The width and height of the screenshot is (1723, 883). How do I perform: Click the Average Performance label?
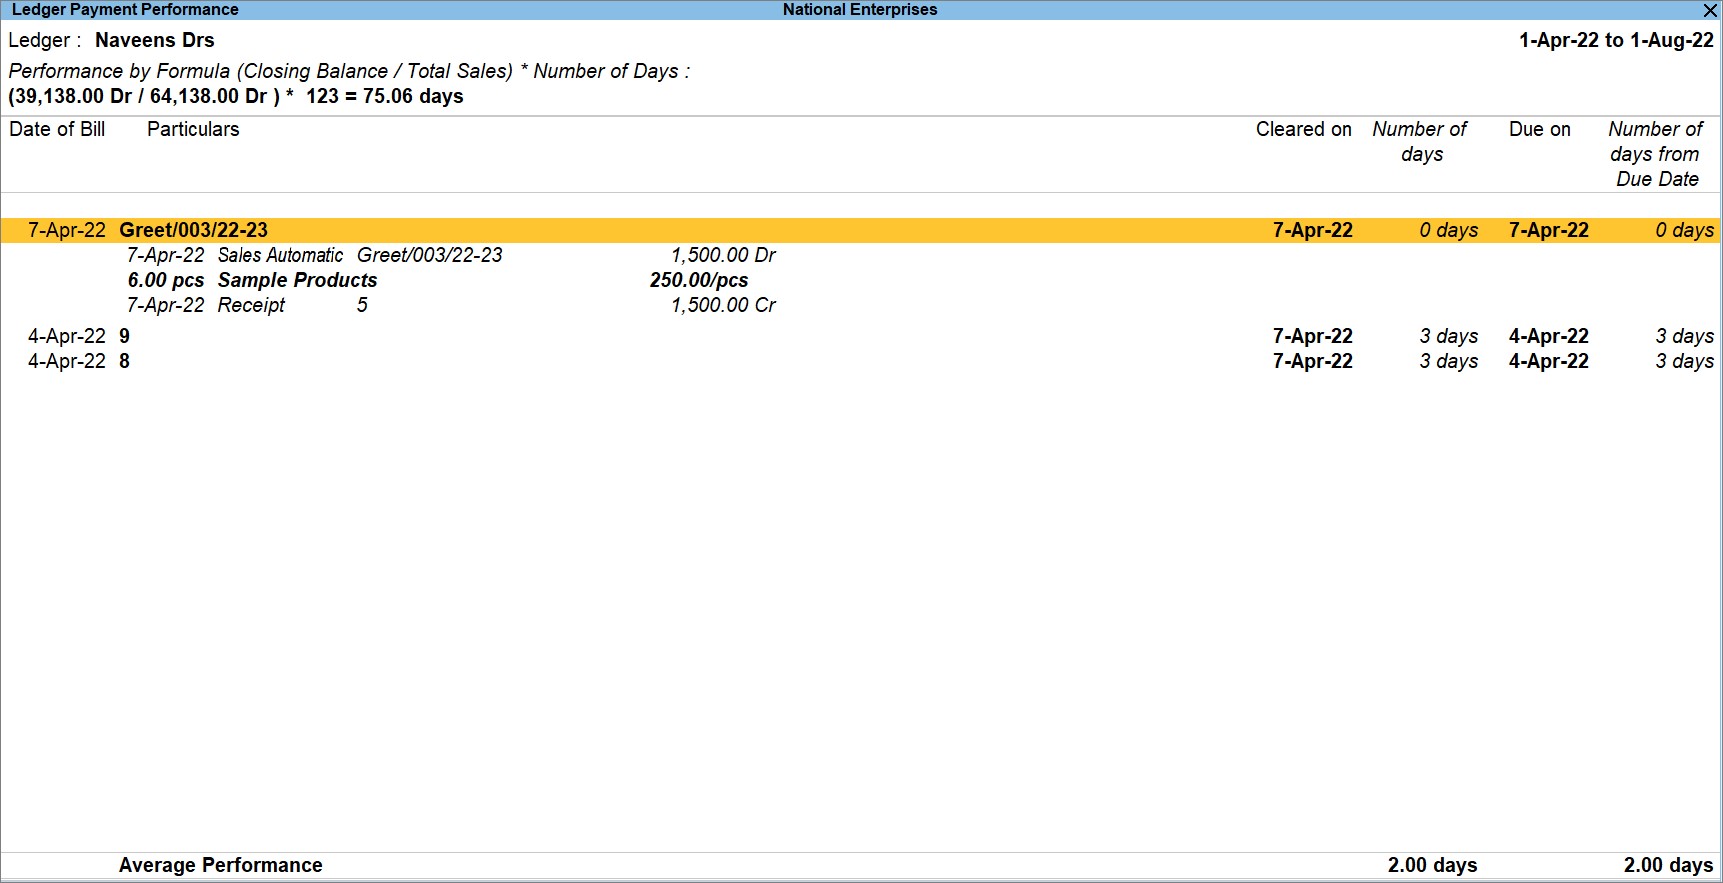coord(220,865)
